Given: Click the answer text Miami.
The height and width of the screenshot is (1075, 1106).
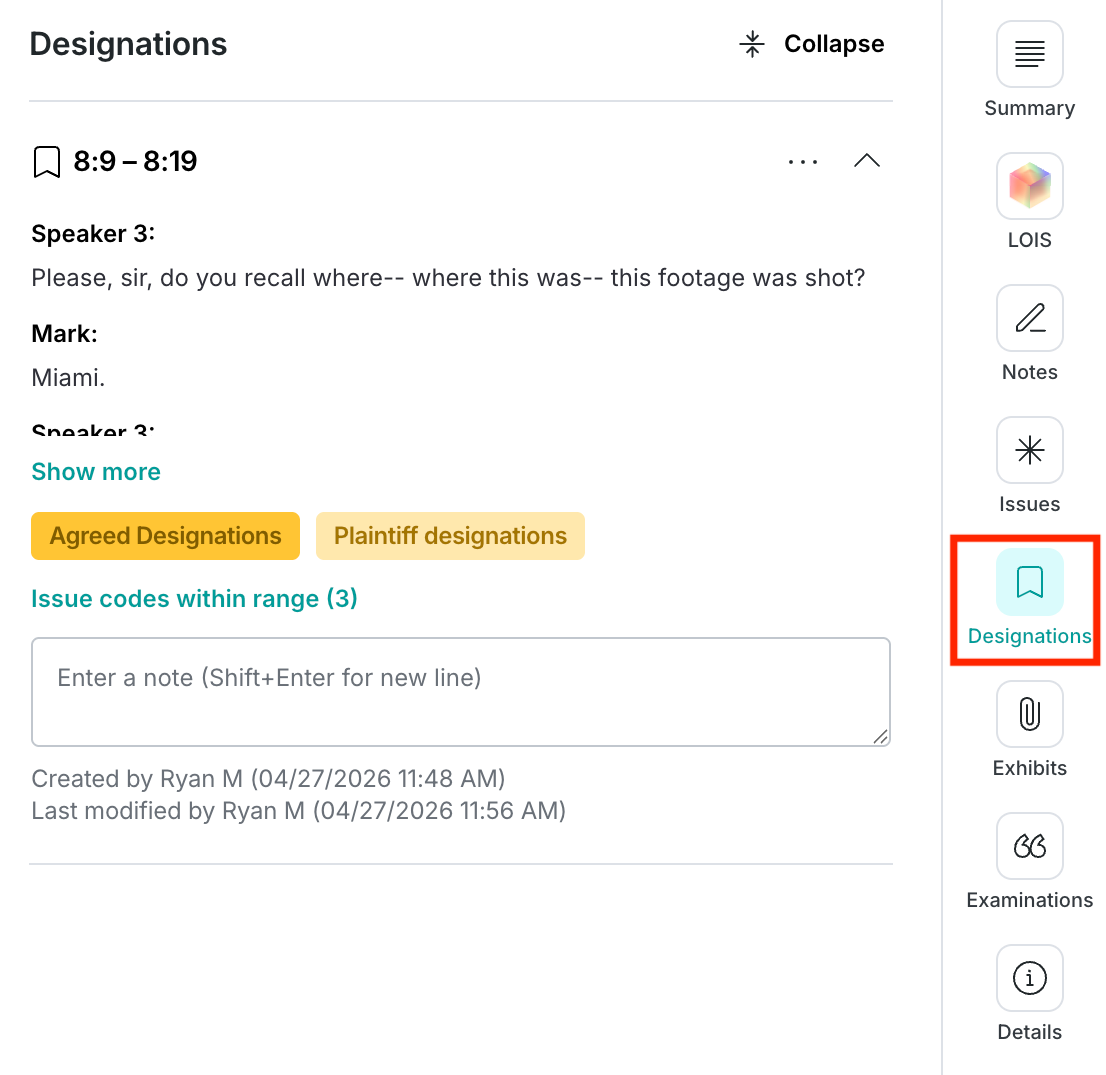Looking at the screenshot, I should coord(68,378).
